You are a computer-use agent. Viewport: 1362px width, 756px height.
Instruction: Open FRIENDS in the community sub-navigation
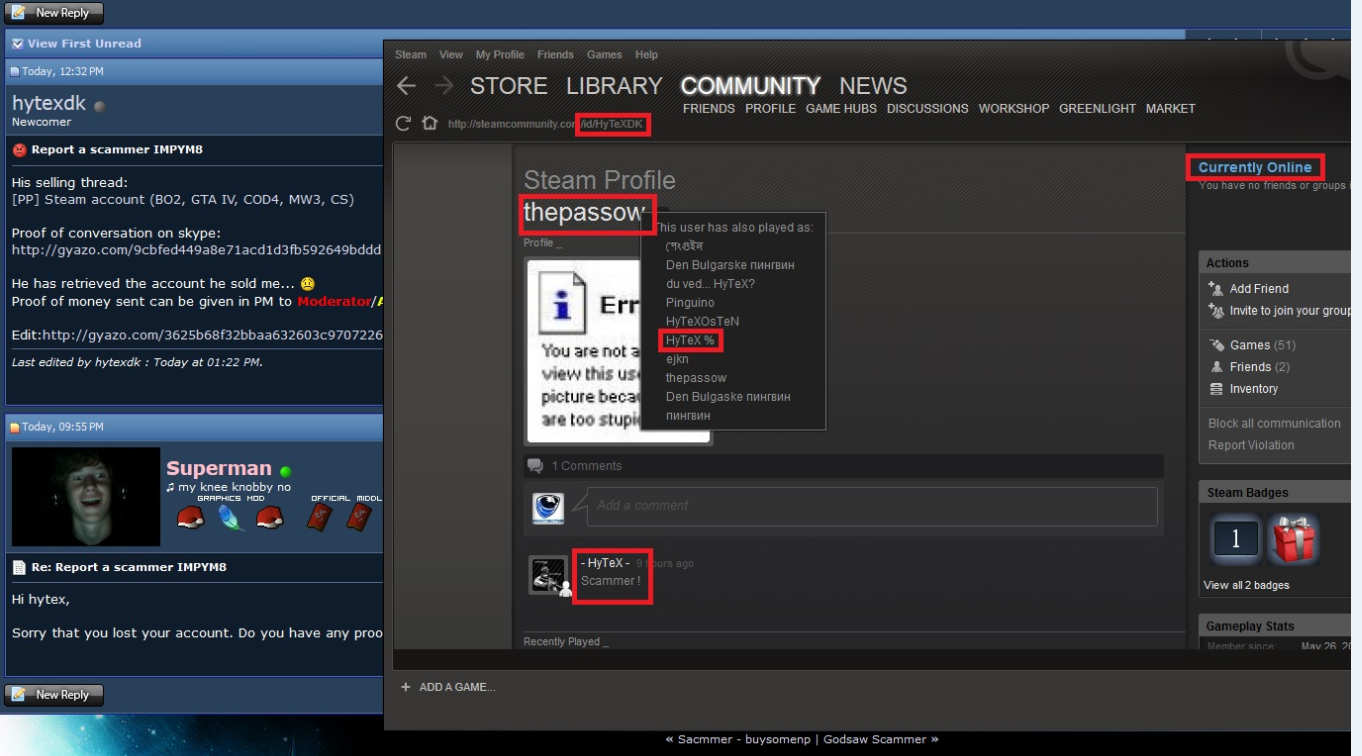(x=709, y=109)
